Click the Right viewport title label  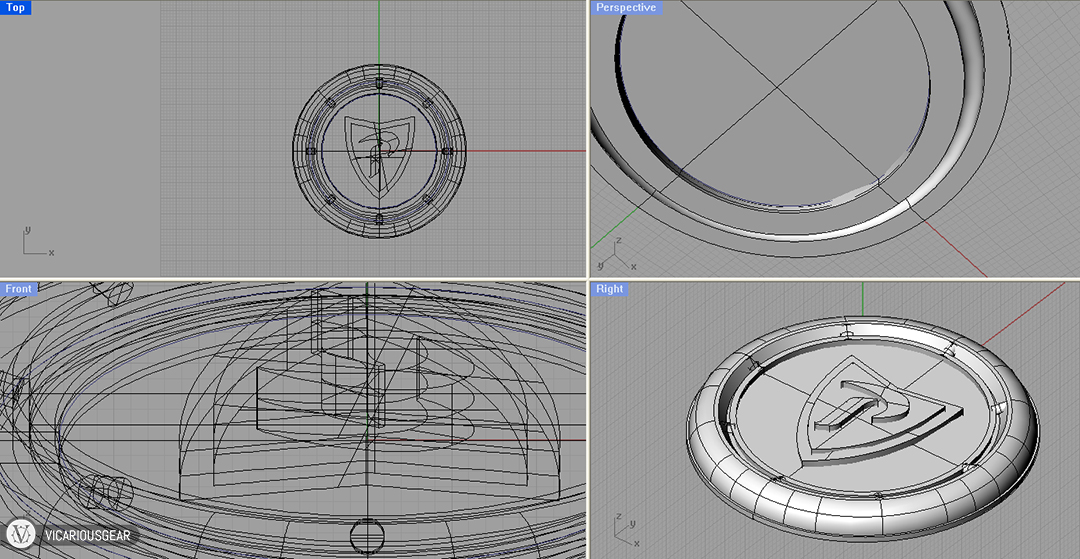pyautogui.click(x=609, y=289)
